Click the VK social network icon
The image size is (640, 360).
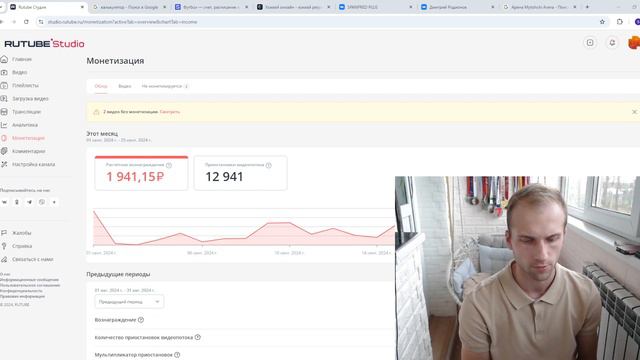pos(4,202)
